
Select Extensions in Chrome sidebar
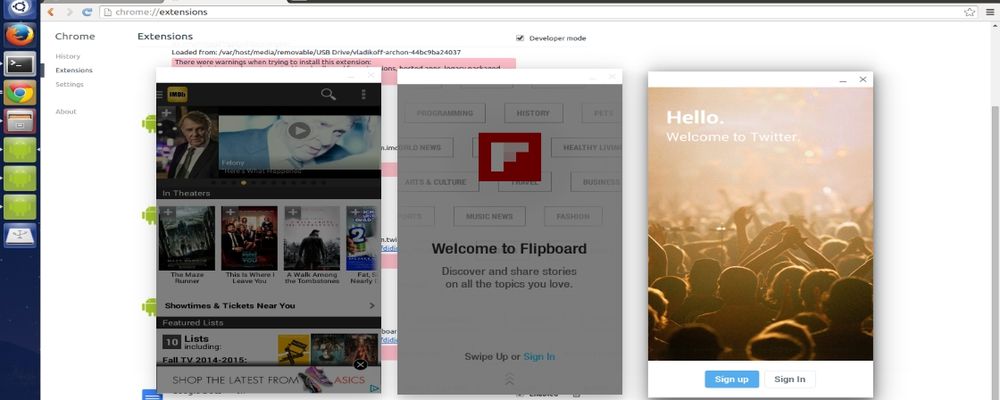(x=74, y=70)
